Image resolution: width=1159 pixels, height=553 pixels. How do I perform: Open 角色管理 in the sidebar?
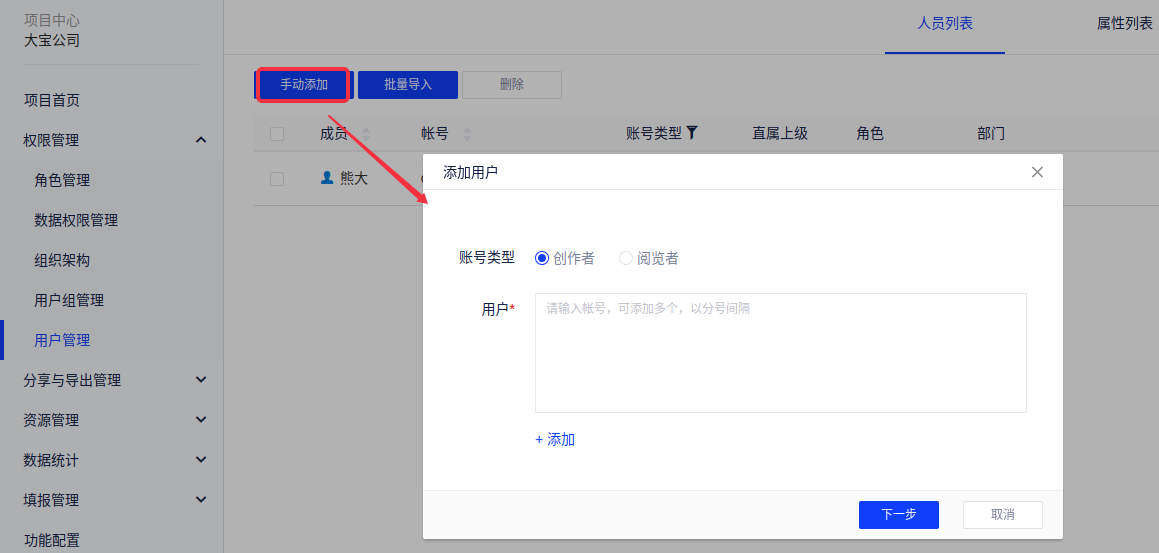(62, 180)
